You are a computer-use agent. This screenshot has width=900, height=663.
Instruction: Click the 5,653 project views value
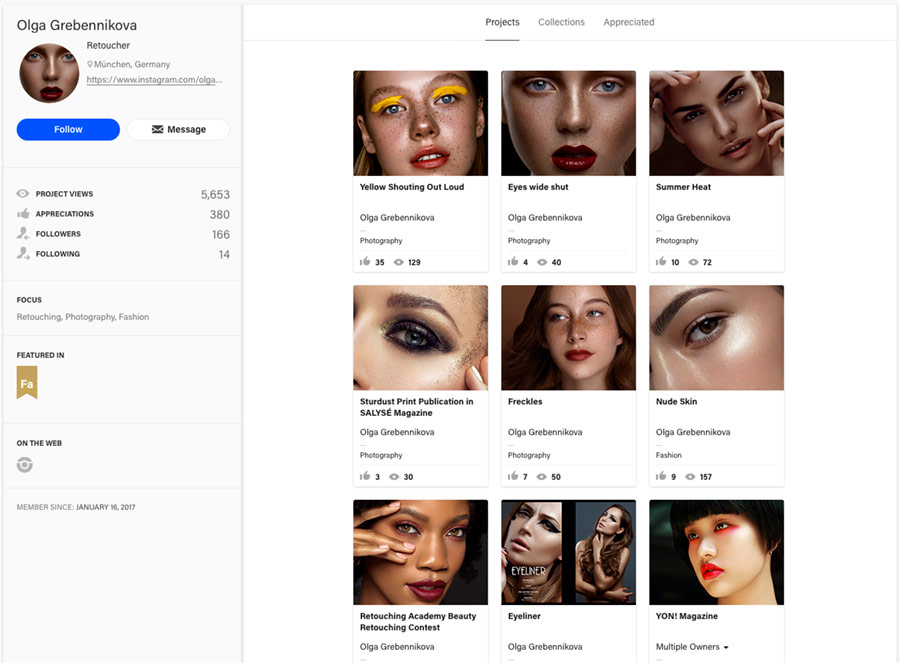(215, 195)
